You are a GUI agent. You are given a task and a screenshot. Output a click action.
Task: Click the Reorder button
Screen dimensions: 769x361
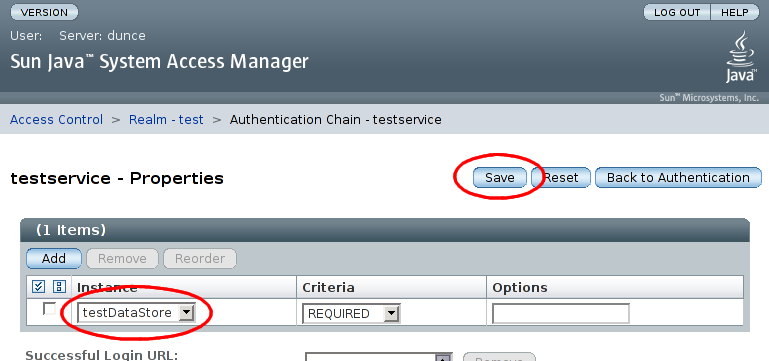point(200,258)
